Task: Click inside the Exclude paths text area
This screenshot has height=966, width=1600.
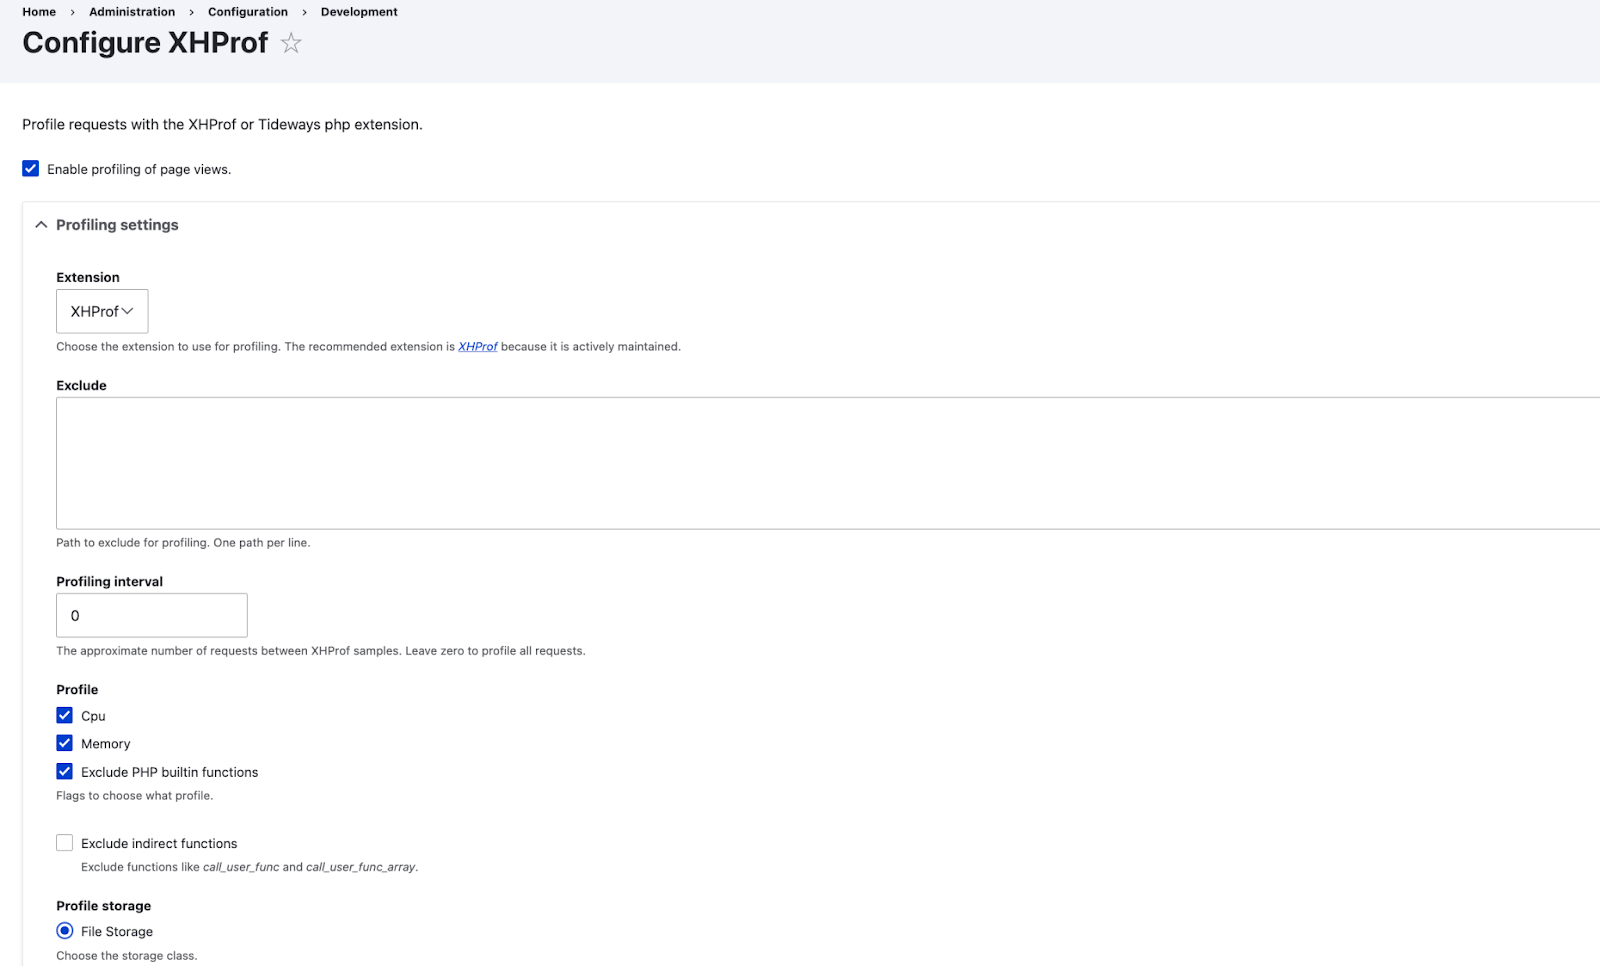Action: [x=828, y=463]
